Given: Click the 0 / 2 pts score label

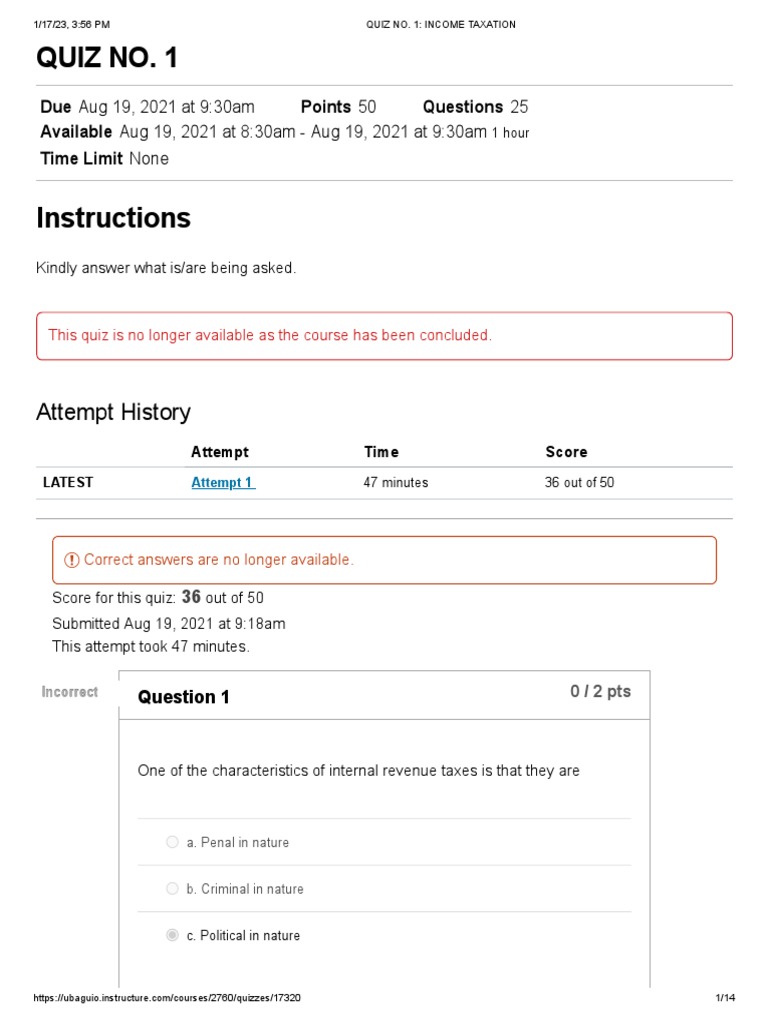Looking at the screenshot, I should coord(600,692).
